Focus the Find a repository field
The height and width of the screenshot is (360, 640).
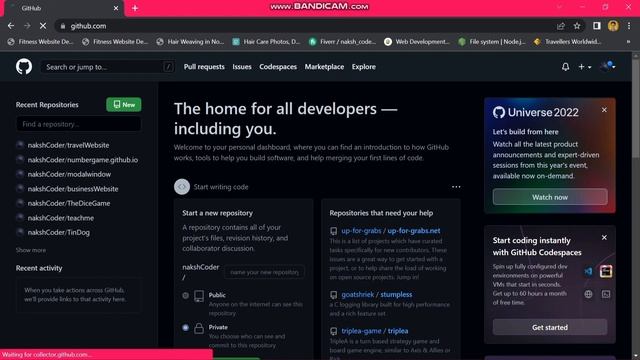(x=78, y=124)
